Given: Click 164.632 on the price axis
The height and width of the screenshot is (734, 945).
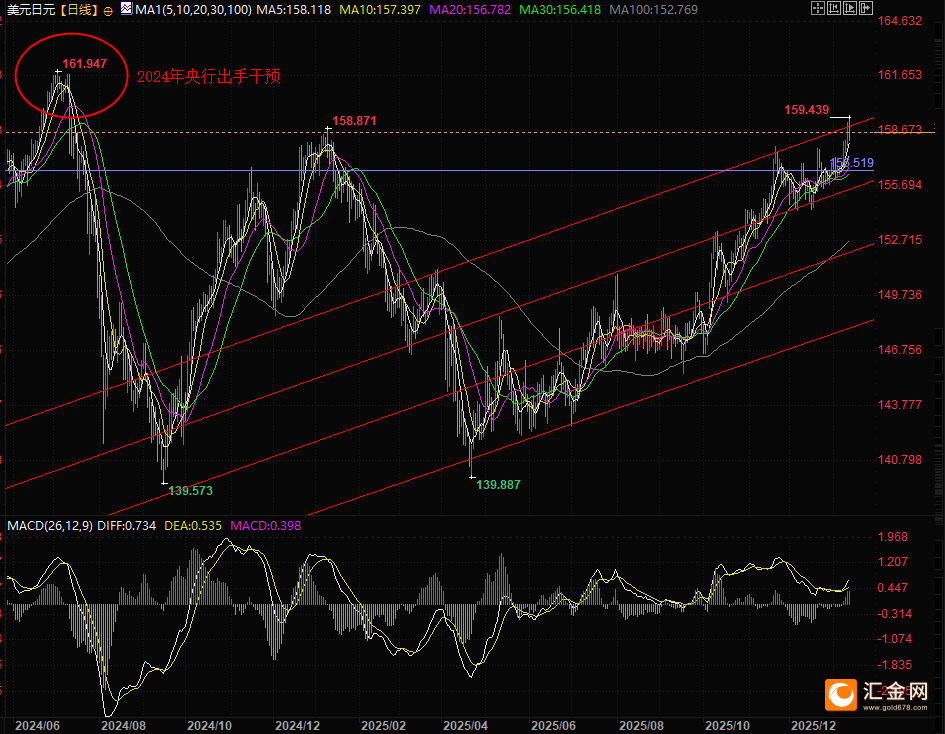Looking at the screenshot, I should (899, 21).
